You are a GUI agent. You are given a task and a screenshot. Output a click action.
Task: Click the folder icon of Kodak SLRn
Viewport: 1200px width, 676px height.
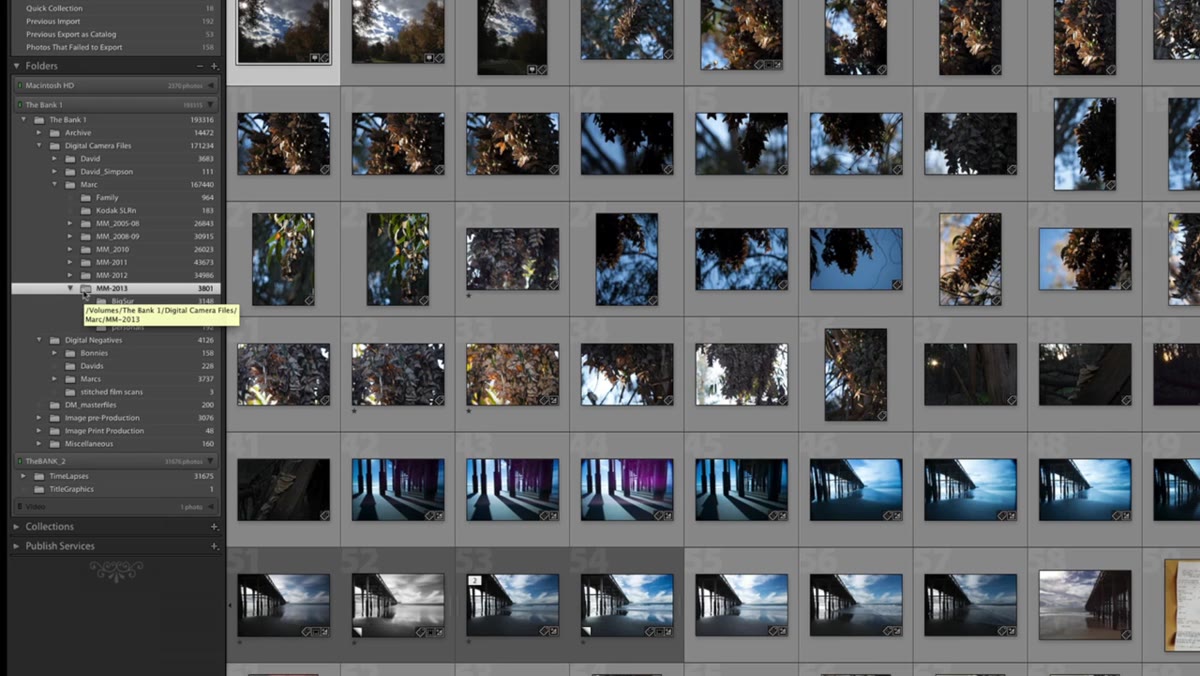tap(86, 211)
